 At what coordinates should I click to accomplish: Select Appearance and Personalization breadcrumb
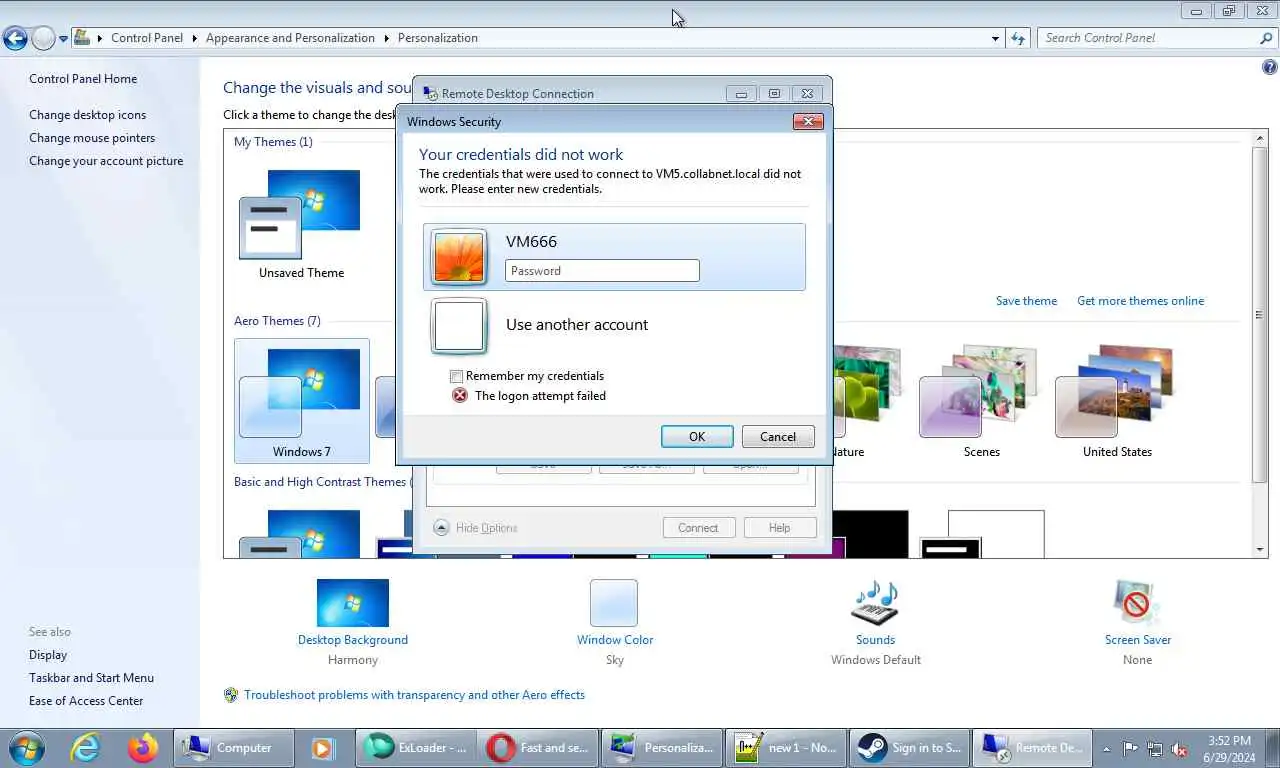click(290, 38)
